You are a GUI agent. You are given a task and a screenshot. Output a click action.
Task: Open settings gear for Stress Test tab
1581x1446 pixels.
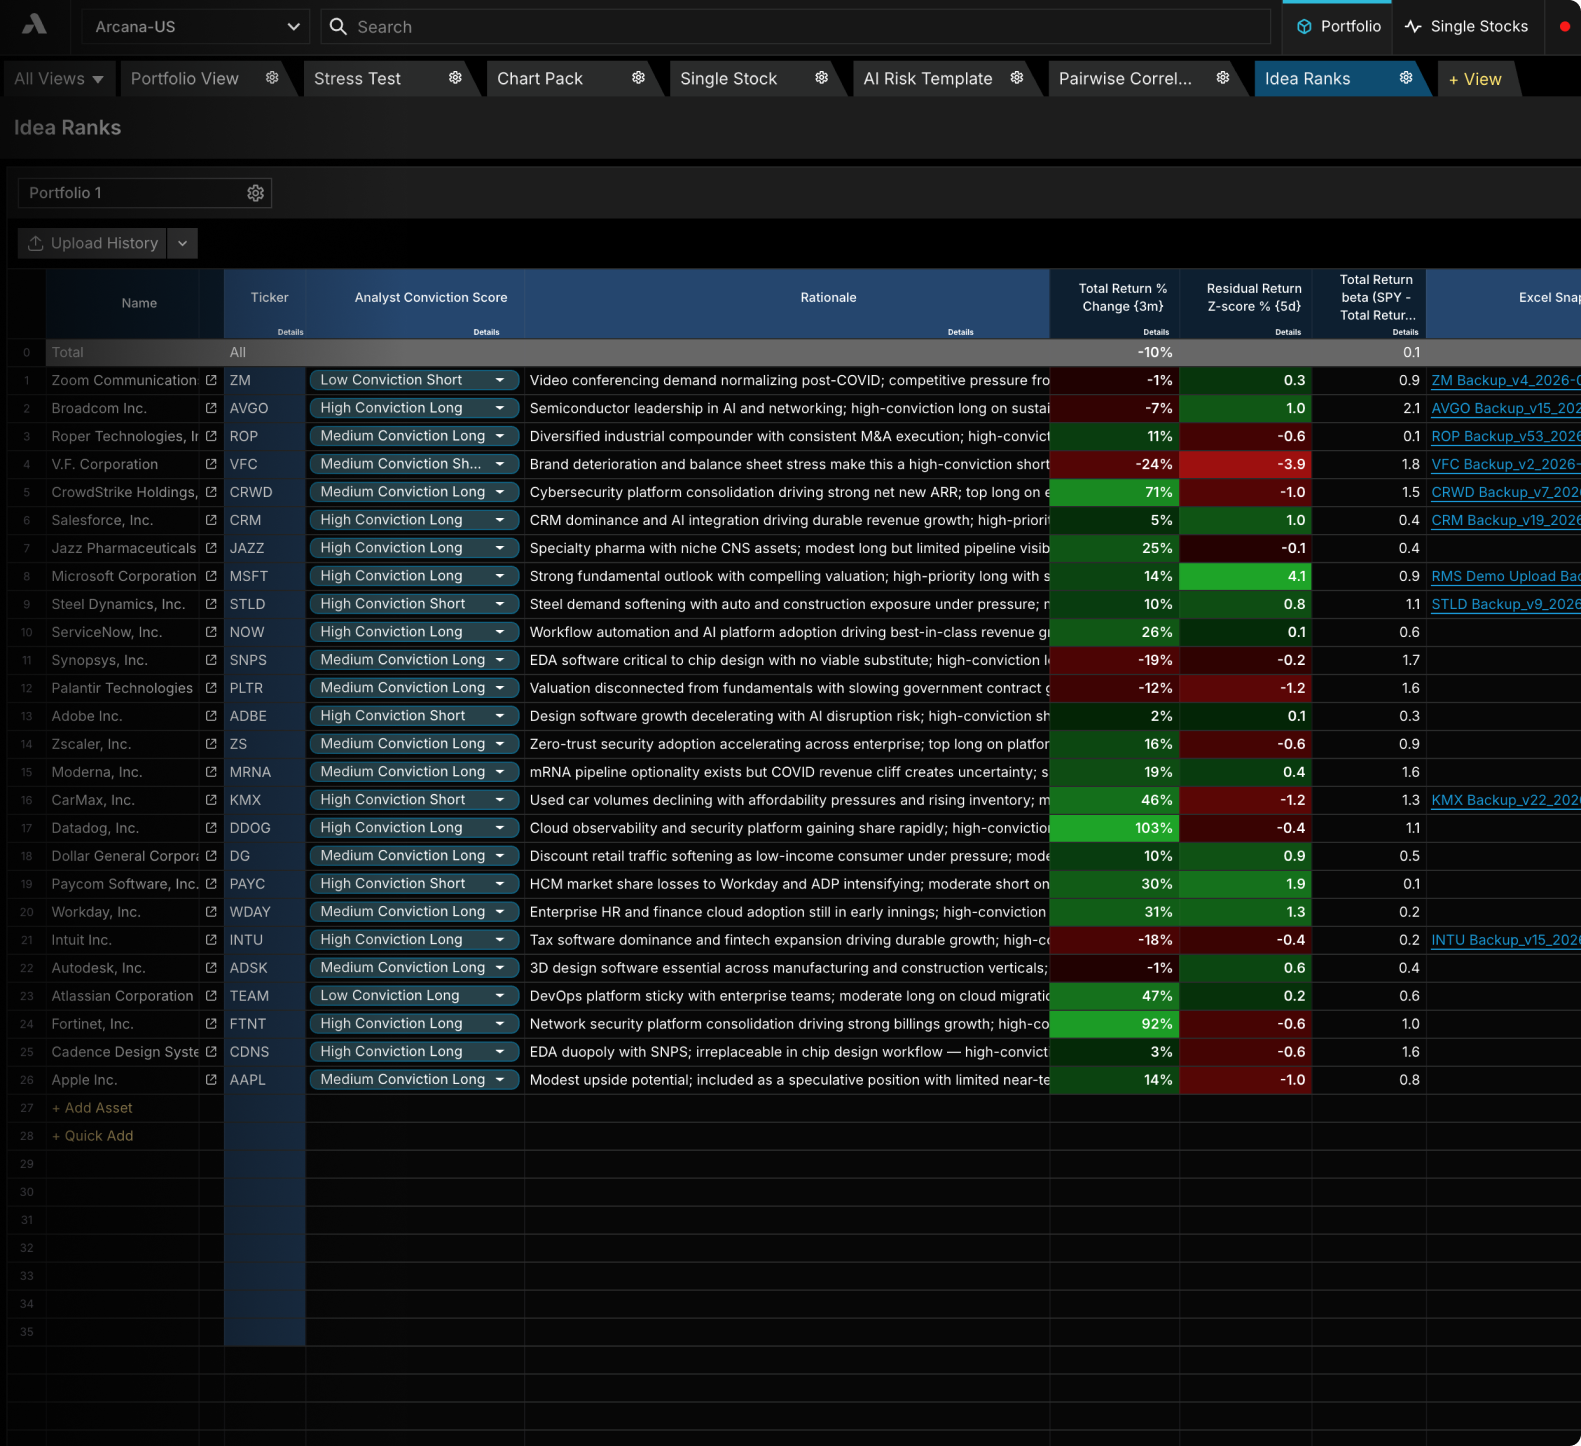pyautogui.click(x=455, y=78)
